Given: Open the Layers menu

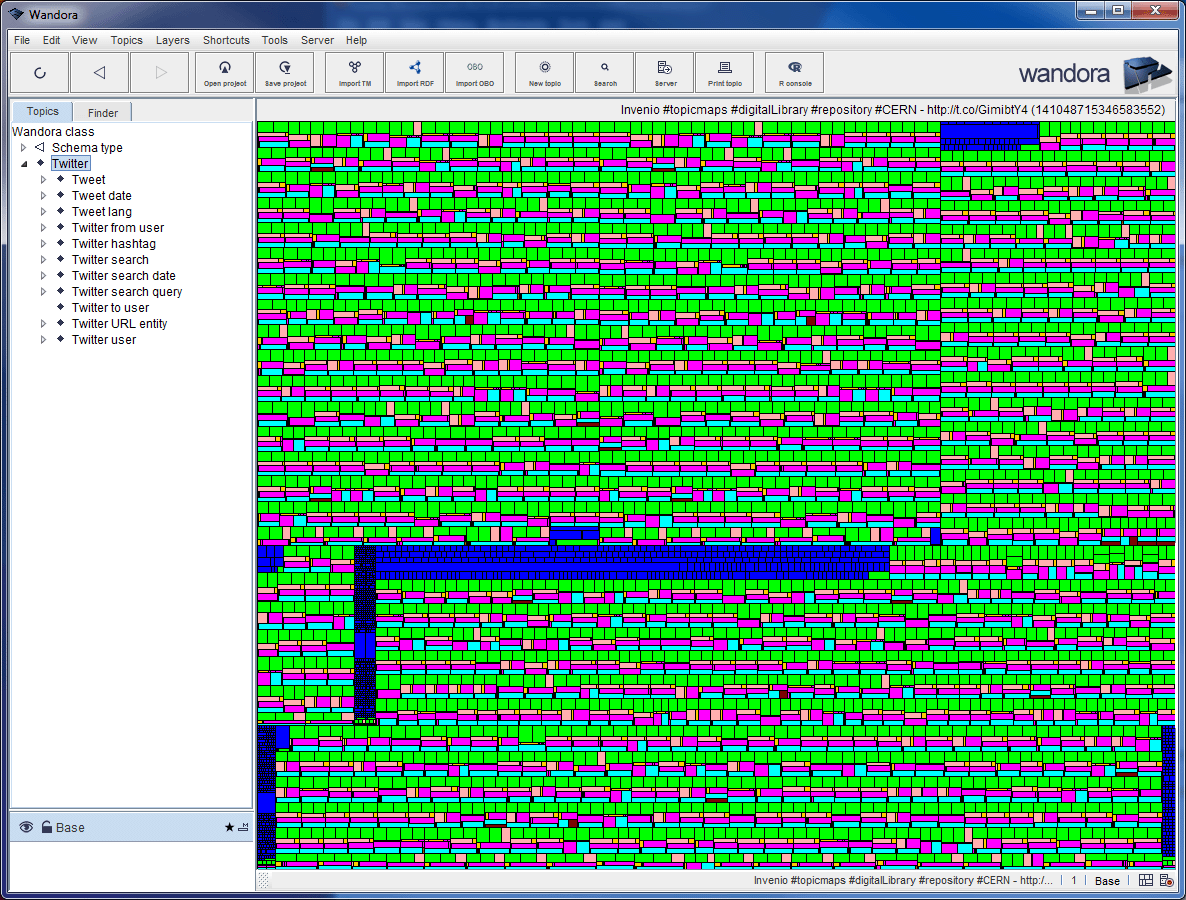Looking at the screenshot, I should [x=172, y=40].
